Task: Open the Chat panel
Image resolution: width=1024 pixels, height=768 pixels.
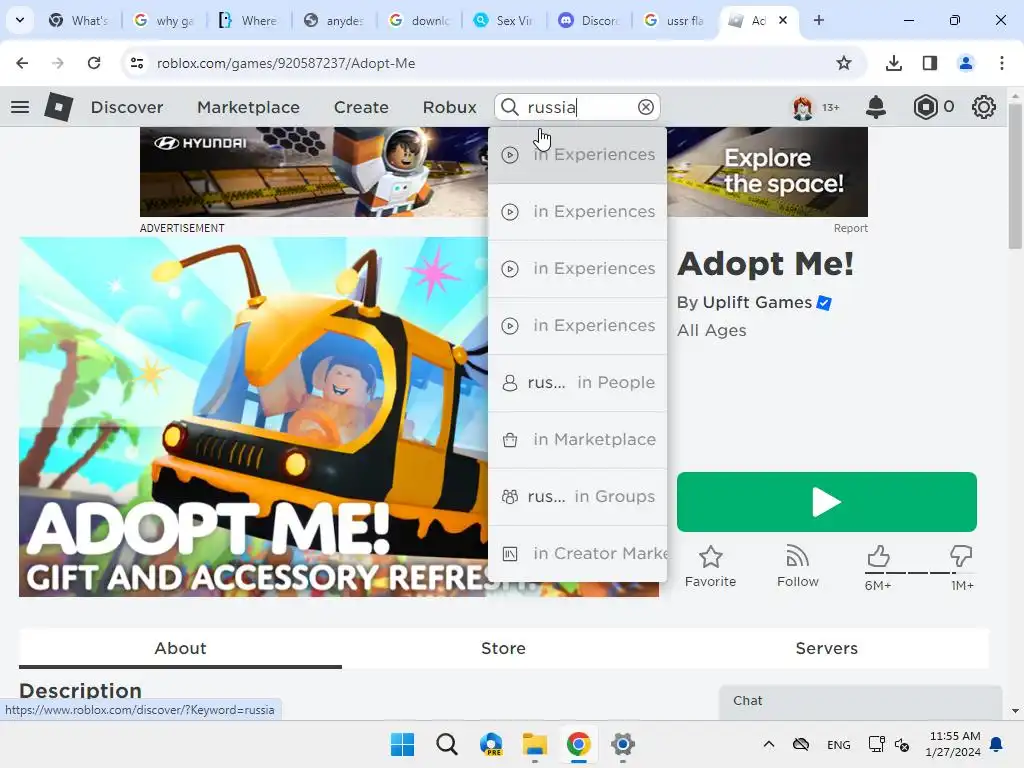Action: [860, 701]
